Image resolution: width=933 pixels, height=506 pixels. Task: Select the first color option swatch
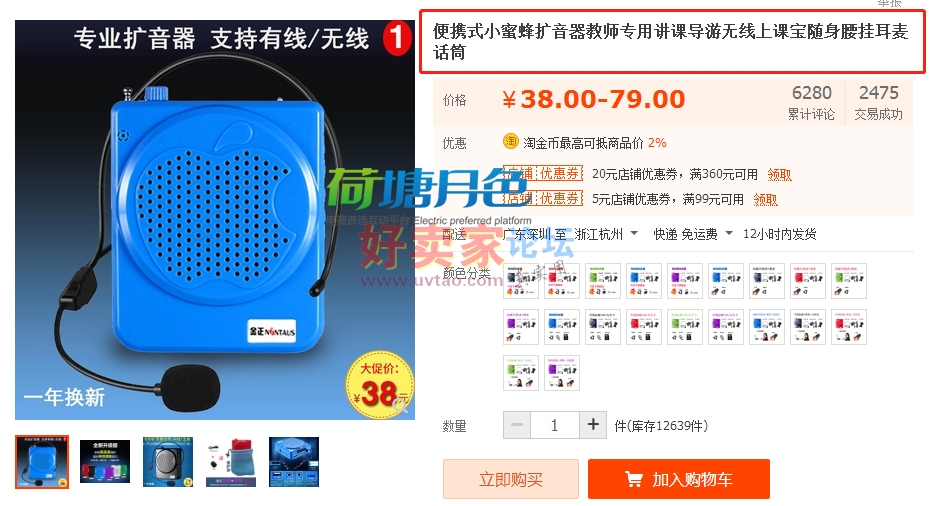[521, 280]
